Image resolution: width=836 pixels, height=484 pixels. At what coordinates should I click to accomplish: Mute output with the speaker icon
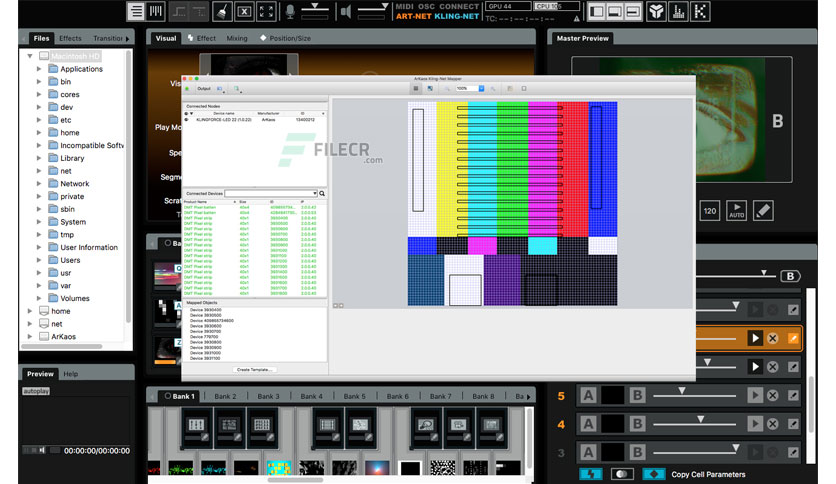pos(346,11)
